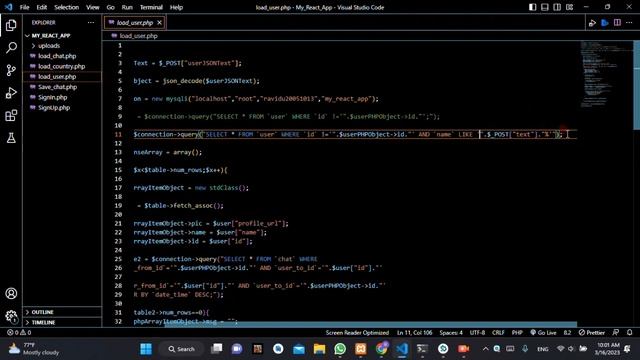The width and height of the screenshot is (640, 360).
Task: Select the load_user.php editor tab
Action: (135, 22)
